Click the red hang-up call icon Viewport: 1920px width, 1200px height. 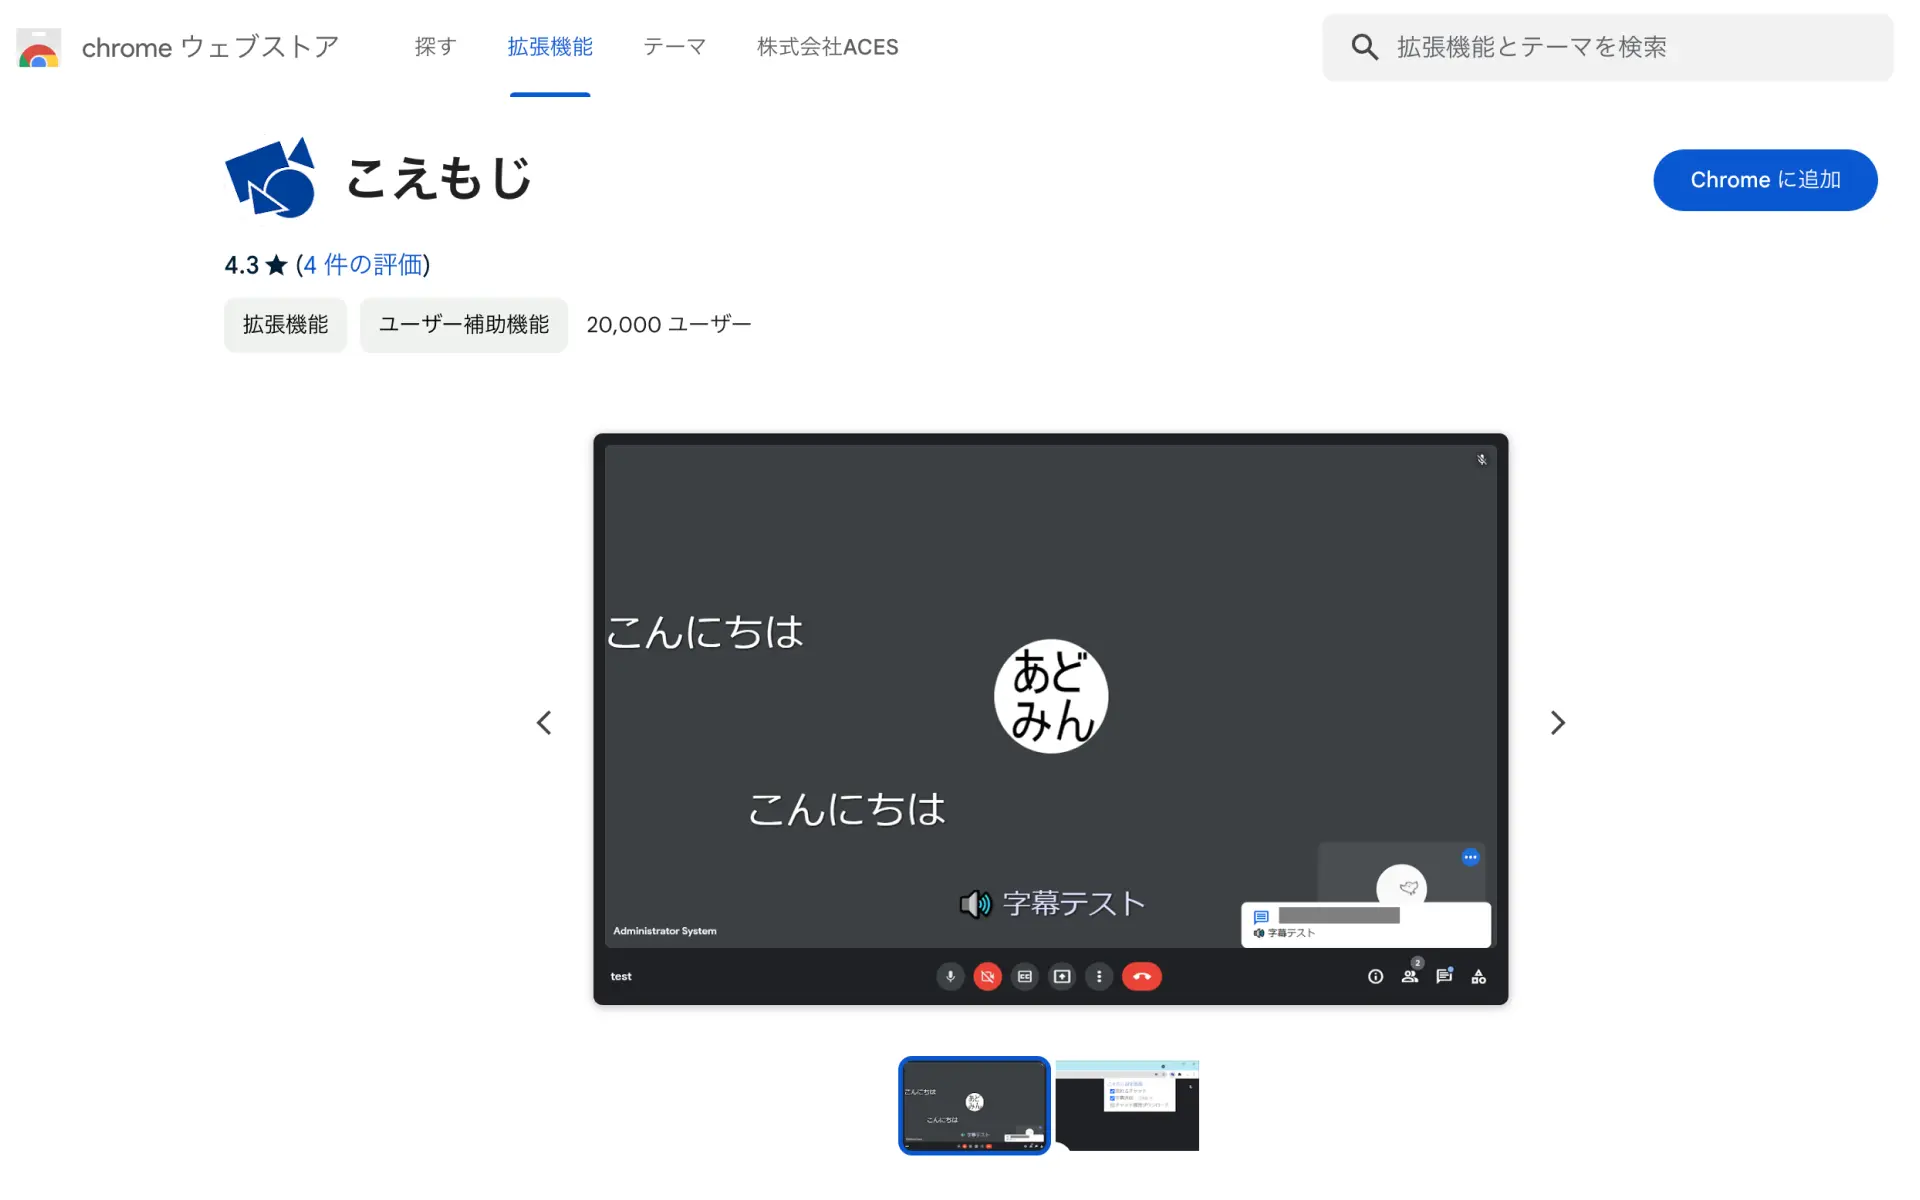(x=1142, y=976)
